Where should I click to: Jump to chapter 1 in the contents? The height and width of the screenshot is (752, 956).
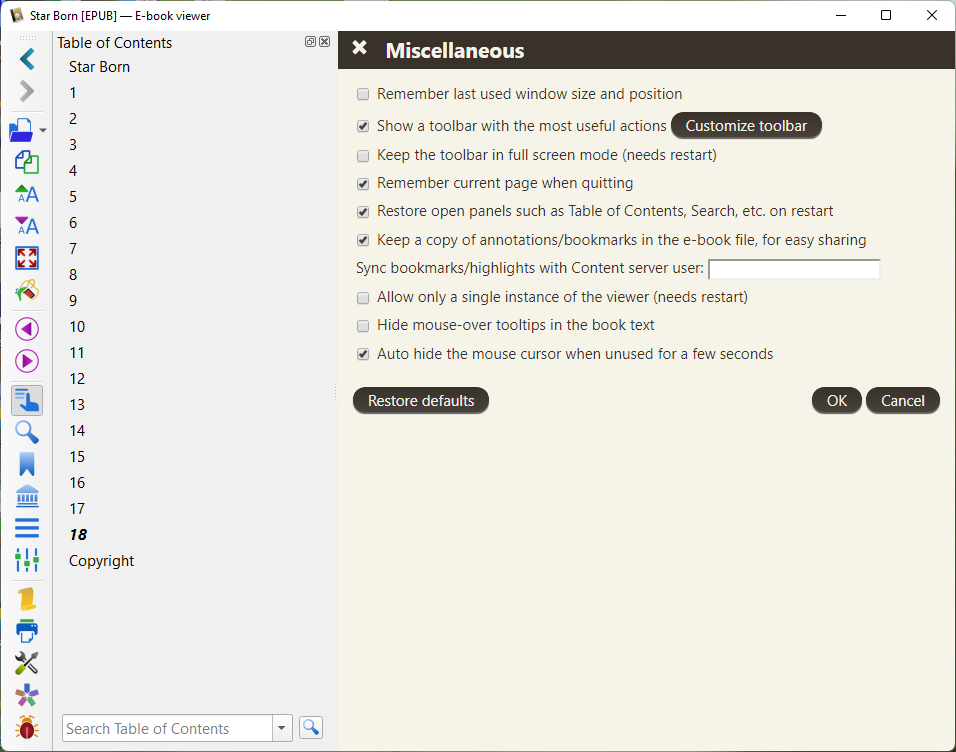pos(73,93)
